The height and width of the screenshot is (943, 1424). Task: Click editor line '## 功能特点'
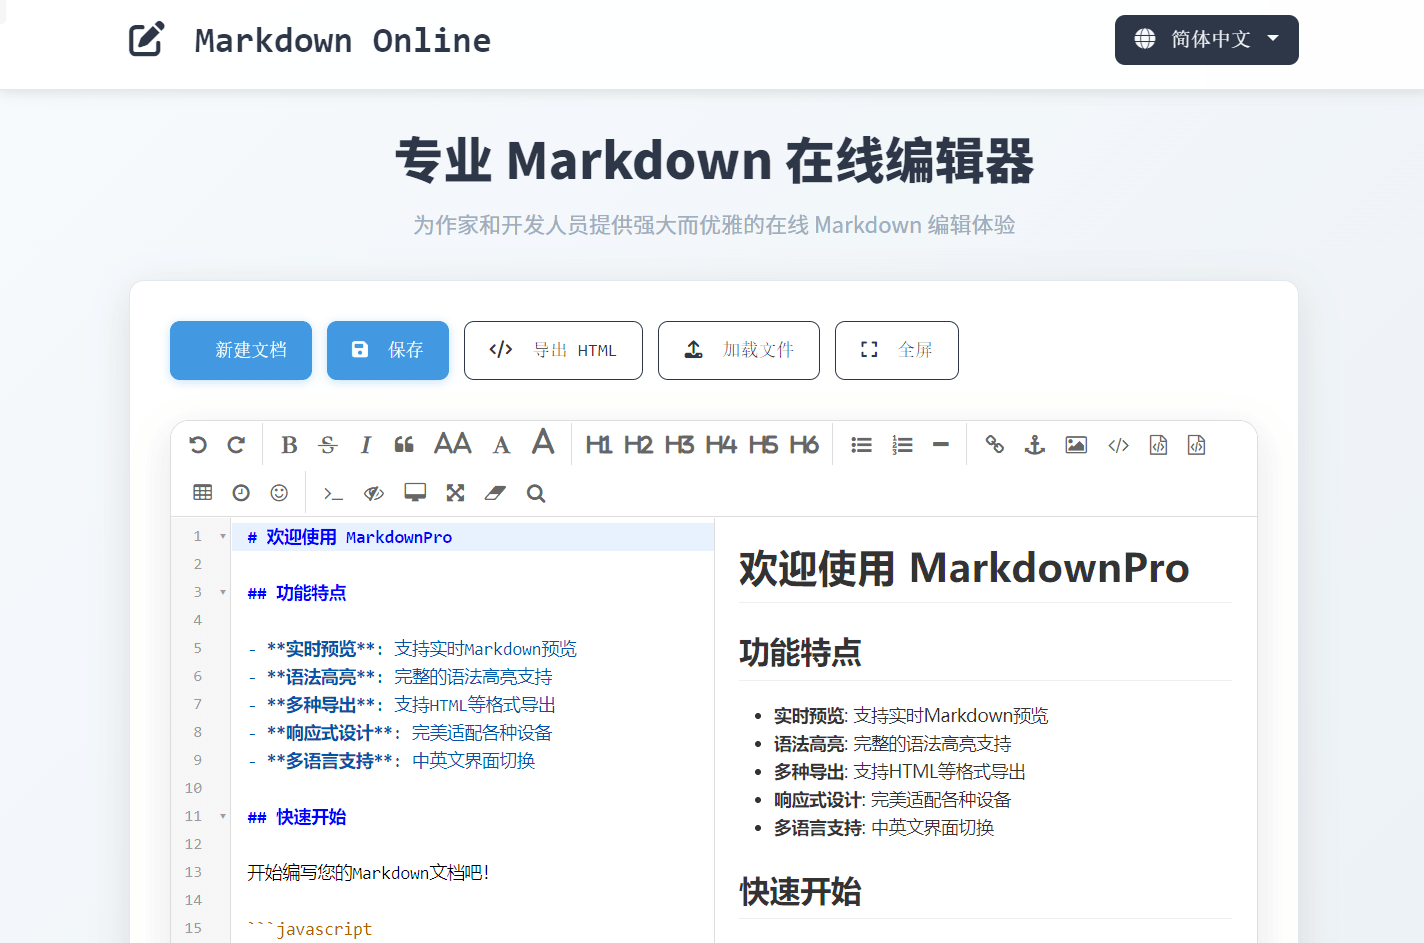click(297, 593)
